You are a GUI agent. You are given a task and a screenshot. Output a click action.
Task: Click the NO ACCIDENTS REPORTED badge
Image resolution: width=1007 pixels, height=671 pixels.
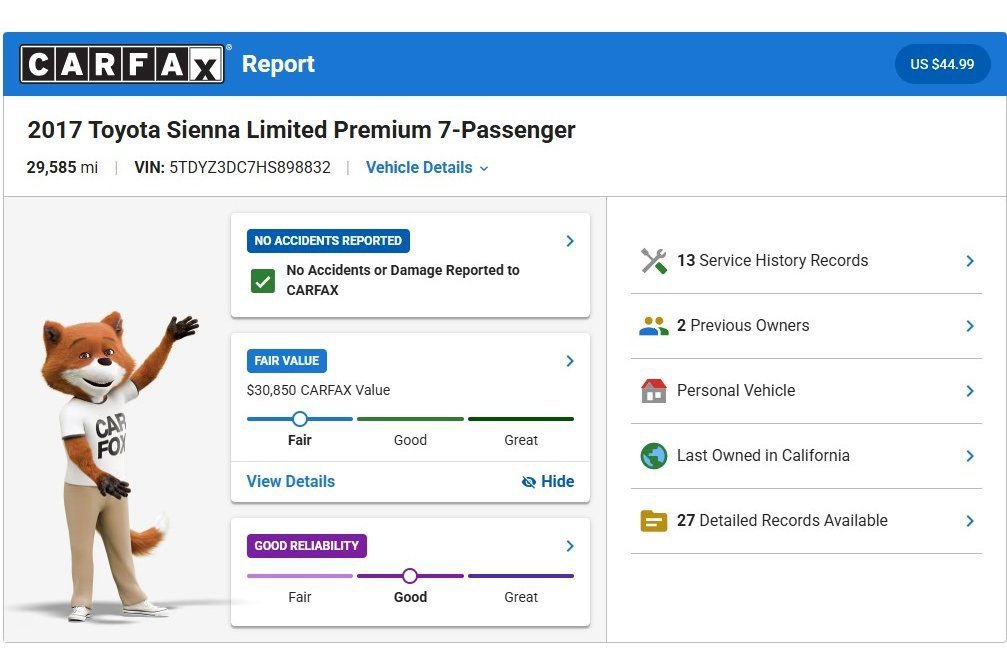[x=328, y=241]
